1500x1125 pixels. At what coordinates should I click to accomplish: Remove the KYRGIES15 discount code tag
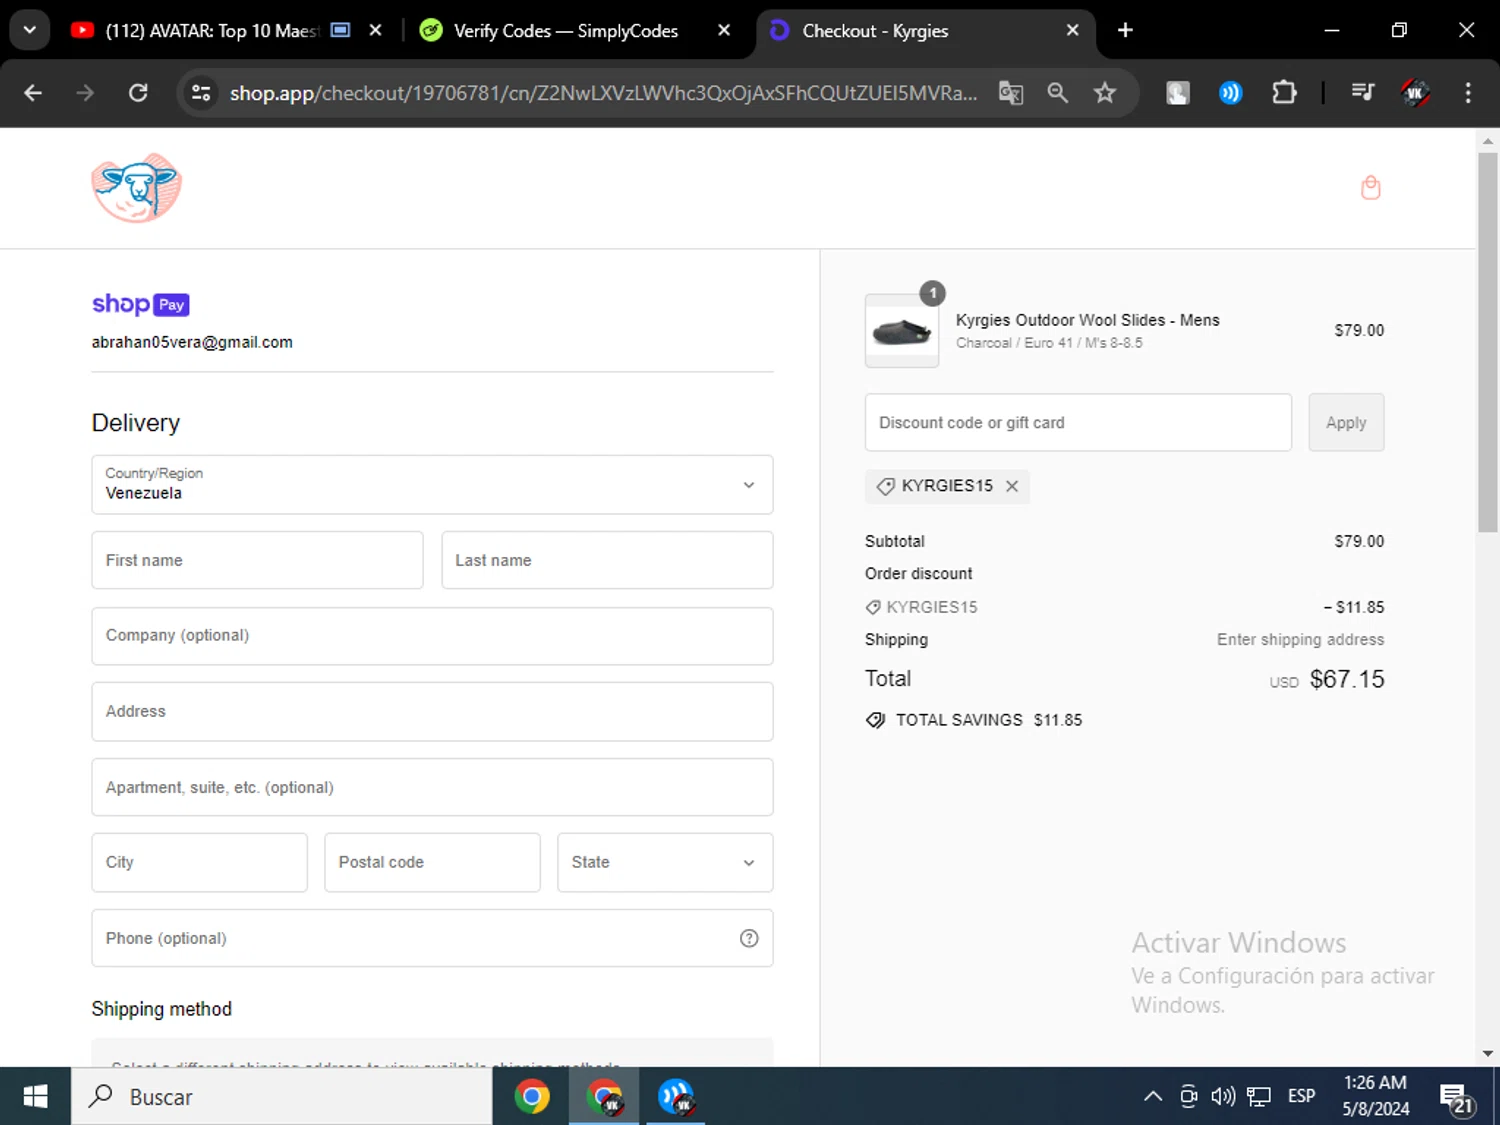[x=1012, y=486]
